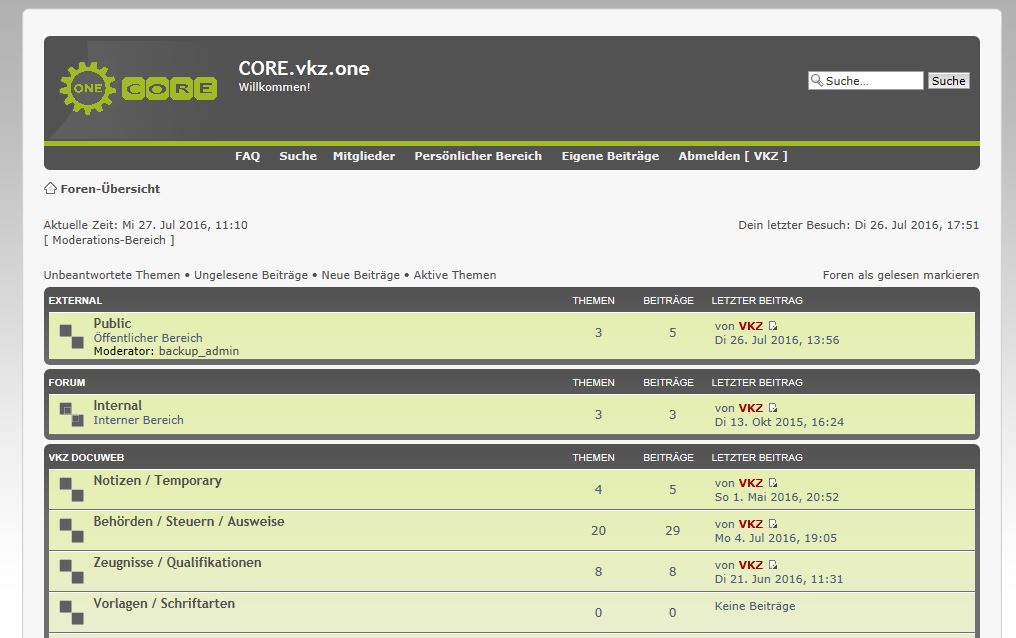Go to Mitglieder in navigation bar

tap(364, 156)
